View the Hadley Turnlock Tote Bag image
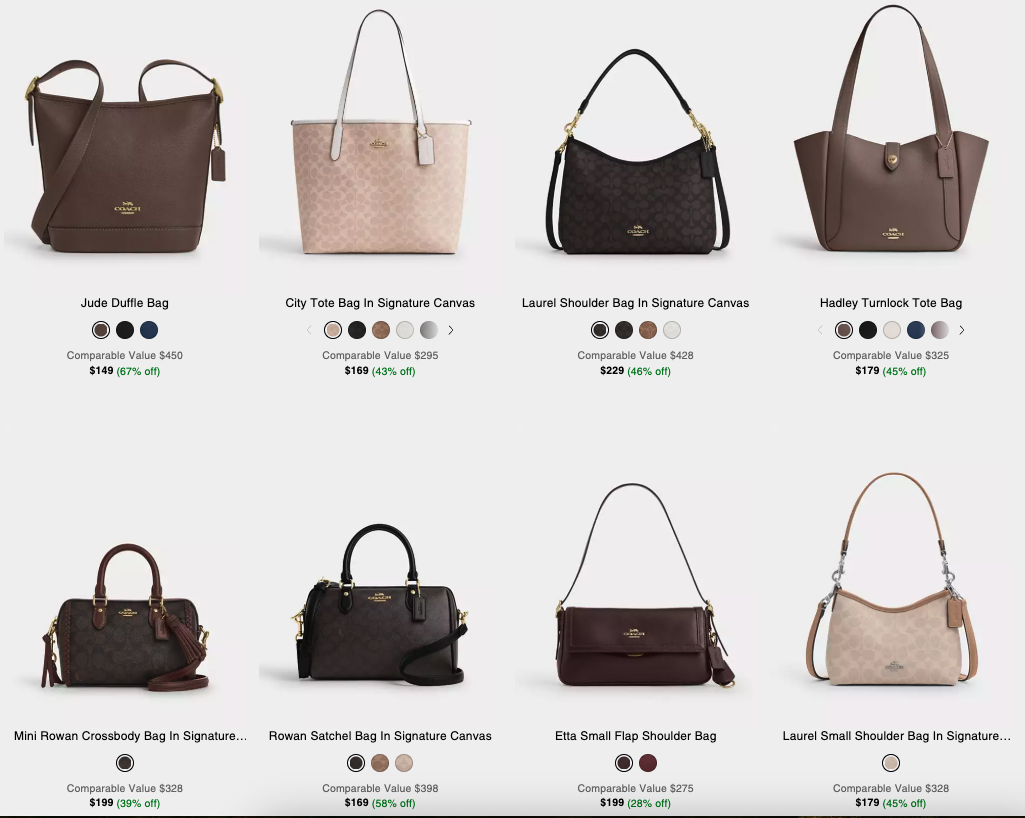This screenshot has height=818, width=1025. pos(891,129)
